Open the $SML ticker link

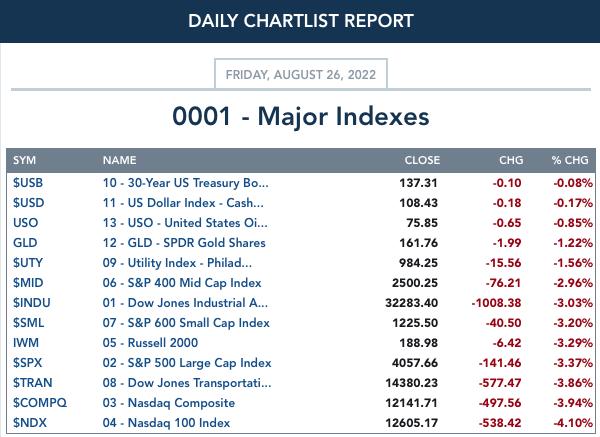[28, 323]
